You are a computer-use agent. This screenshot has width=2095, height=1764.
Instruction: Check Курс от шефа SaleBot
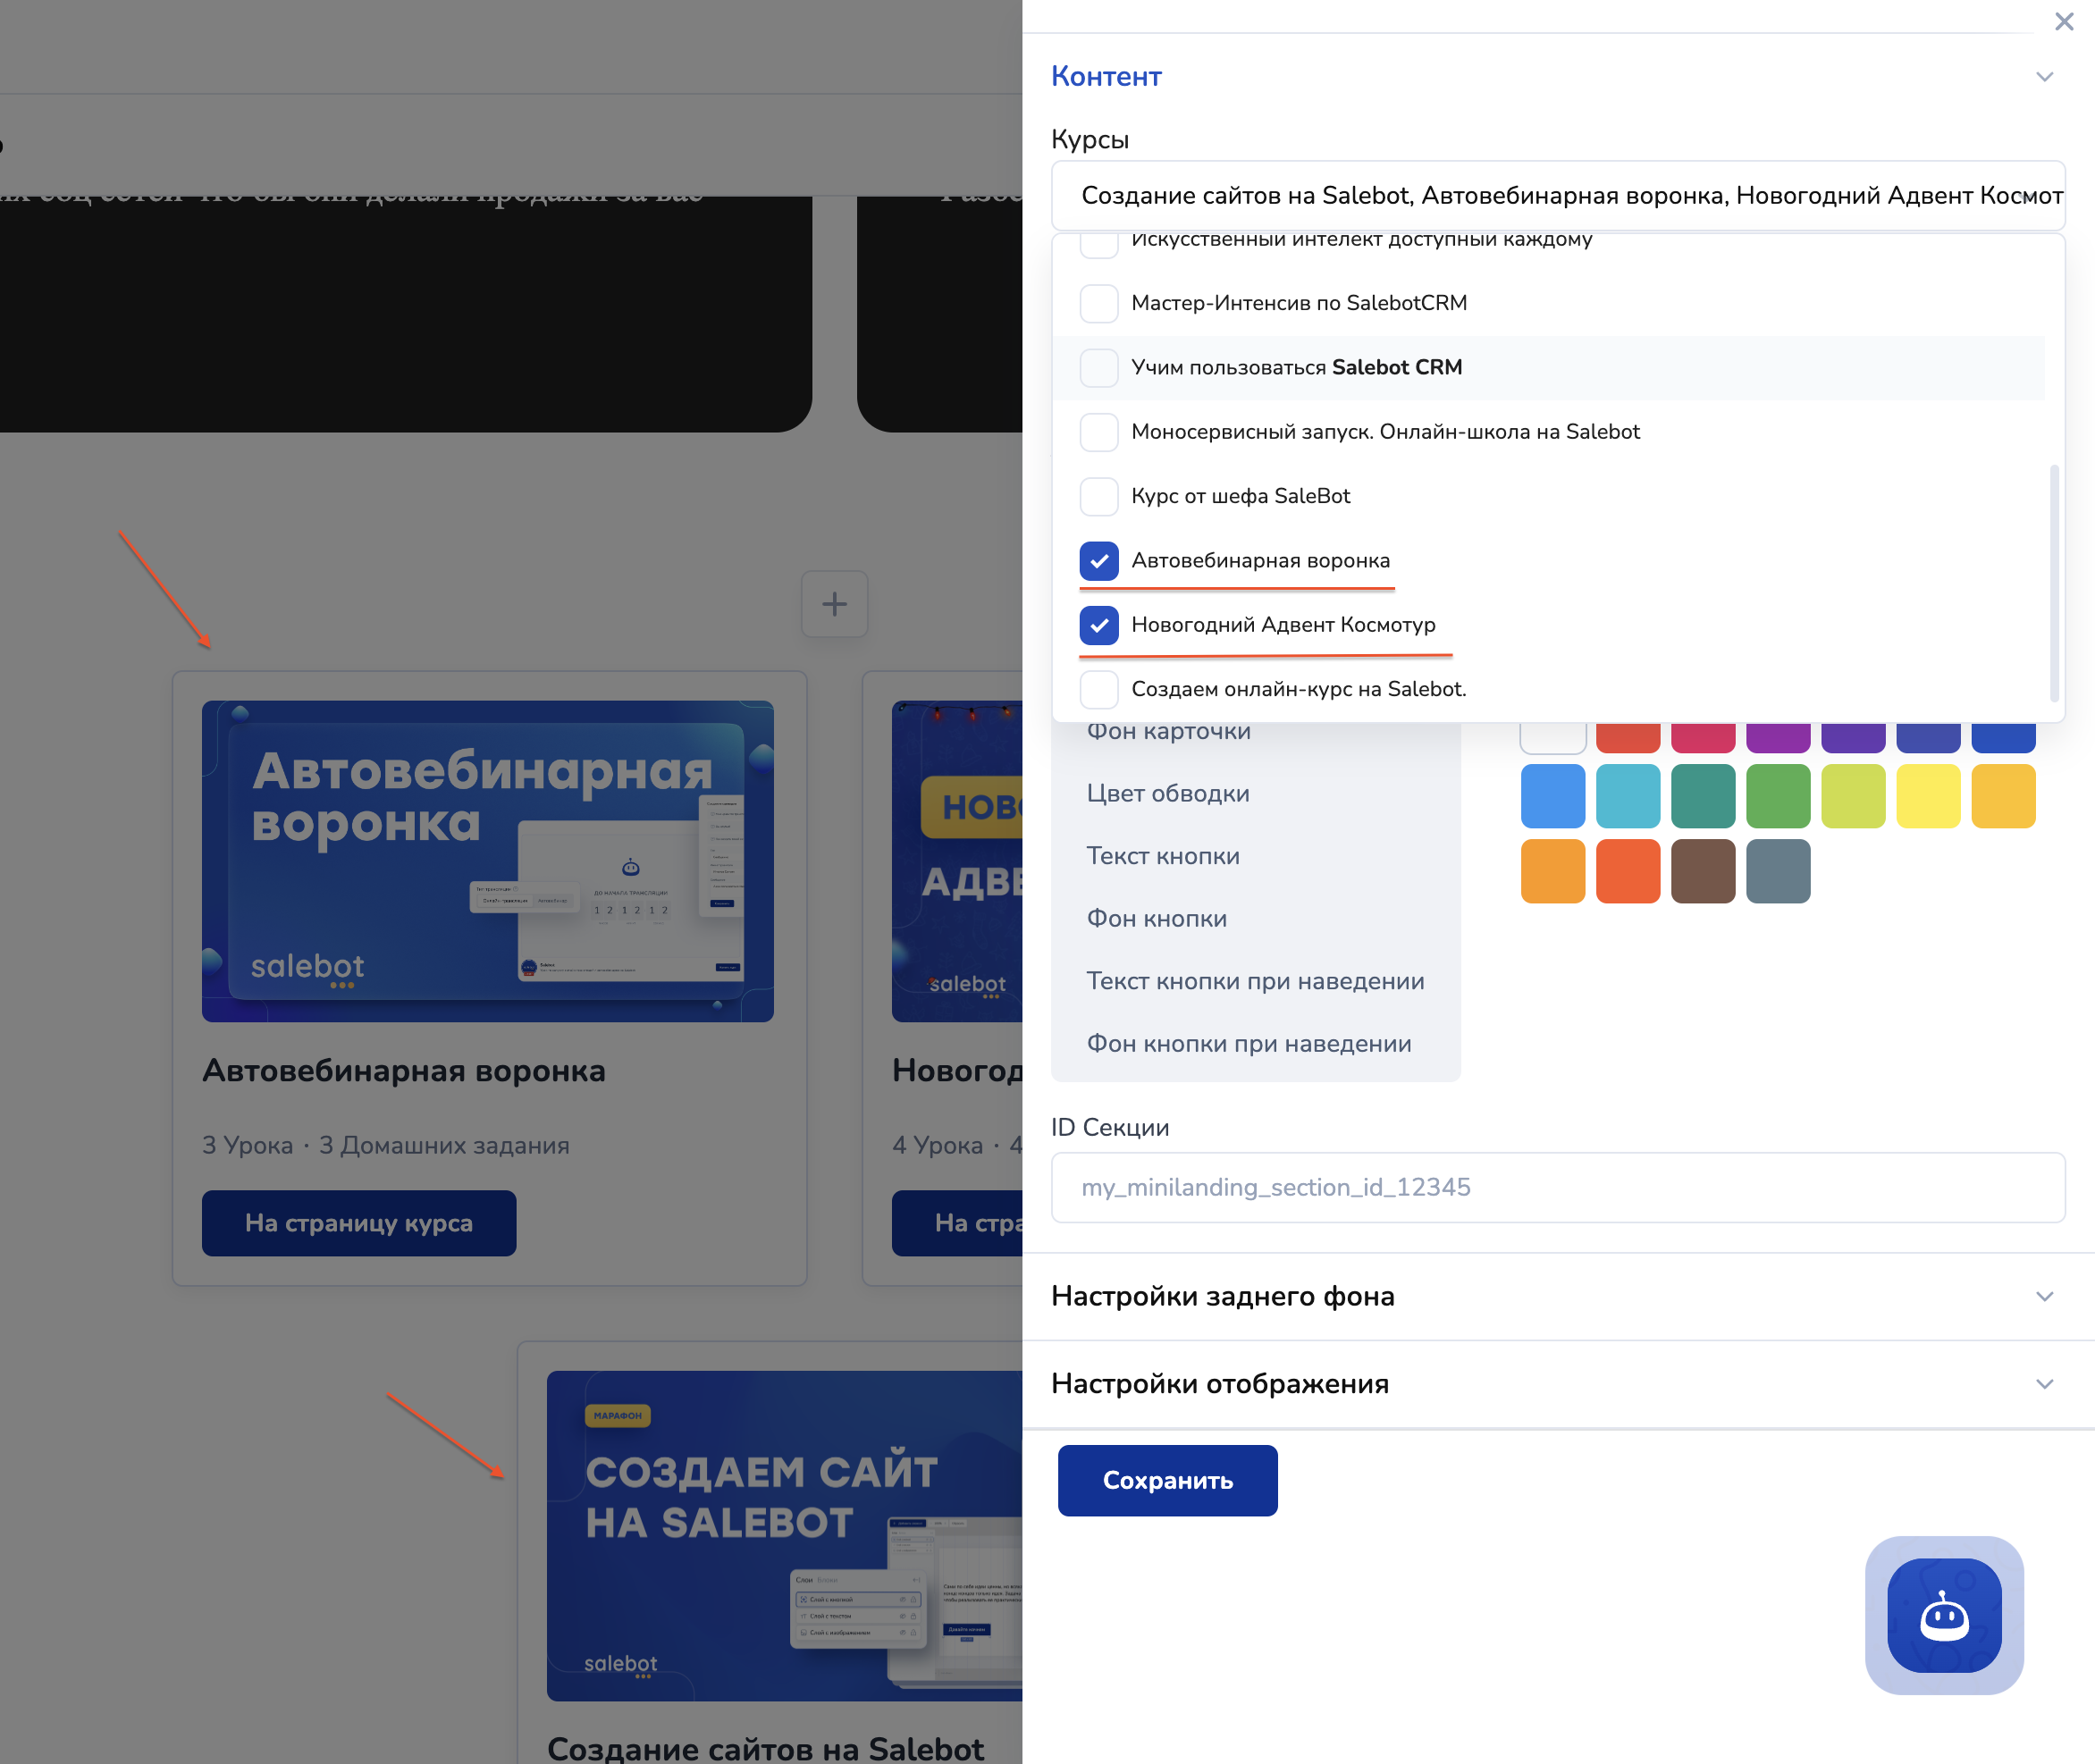pos(1099,496)
